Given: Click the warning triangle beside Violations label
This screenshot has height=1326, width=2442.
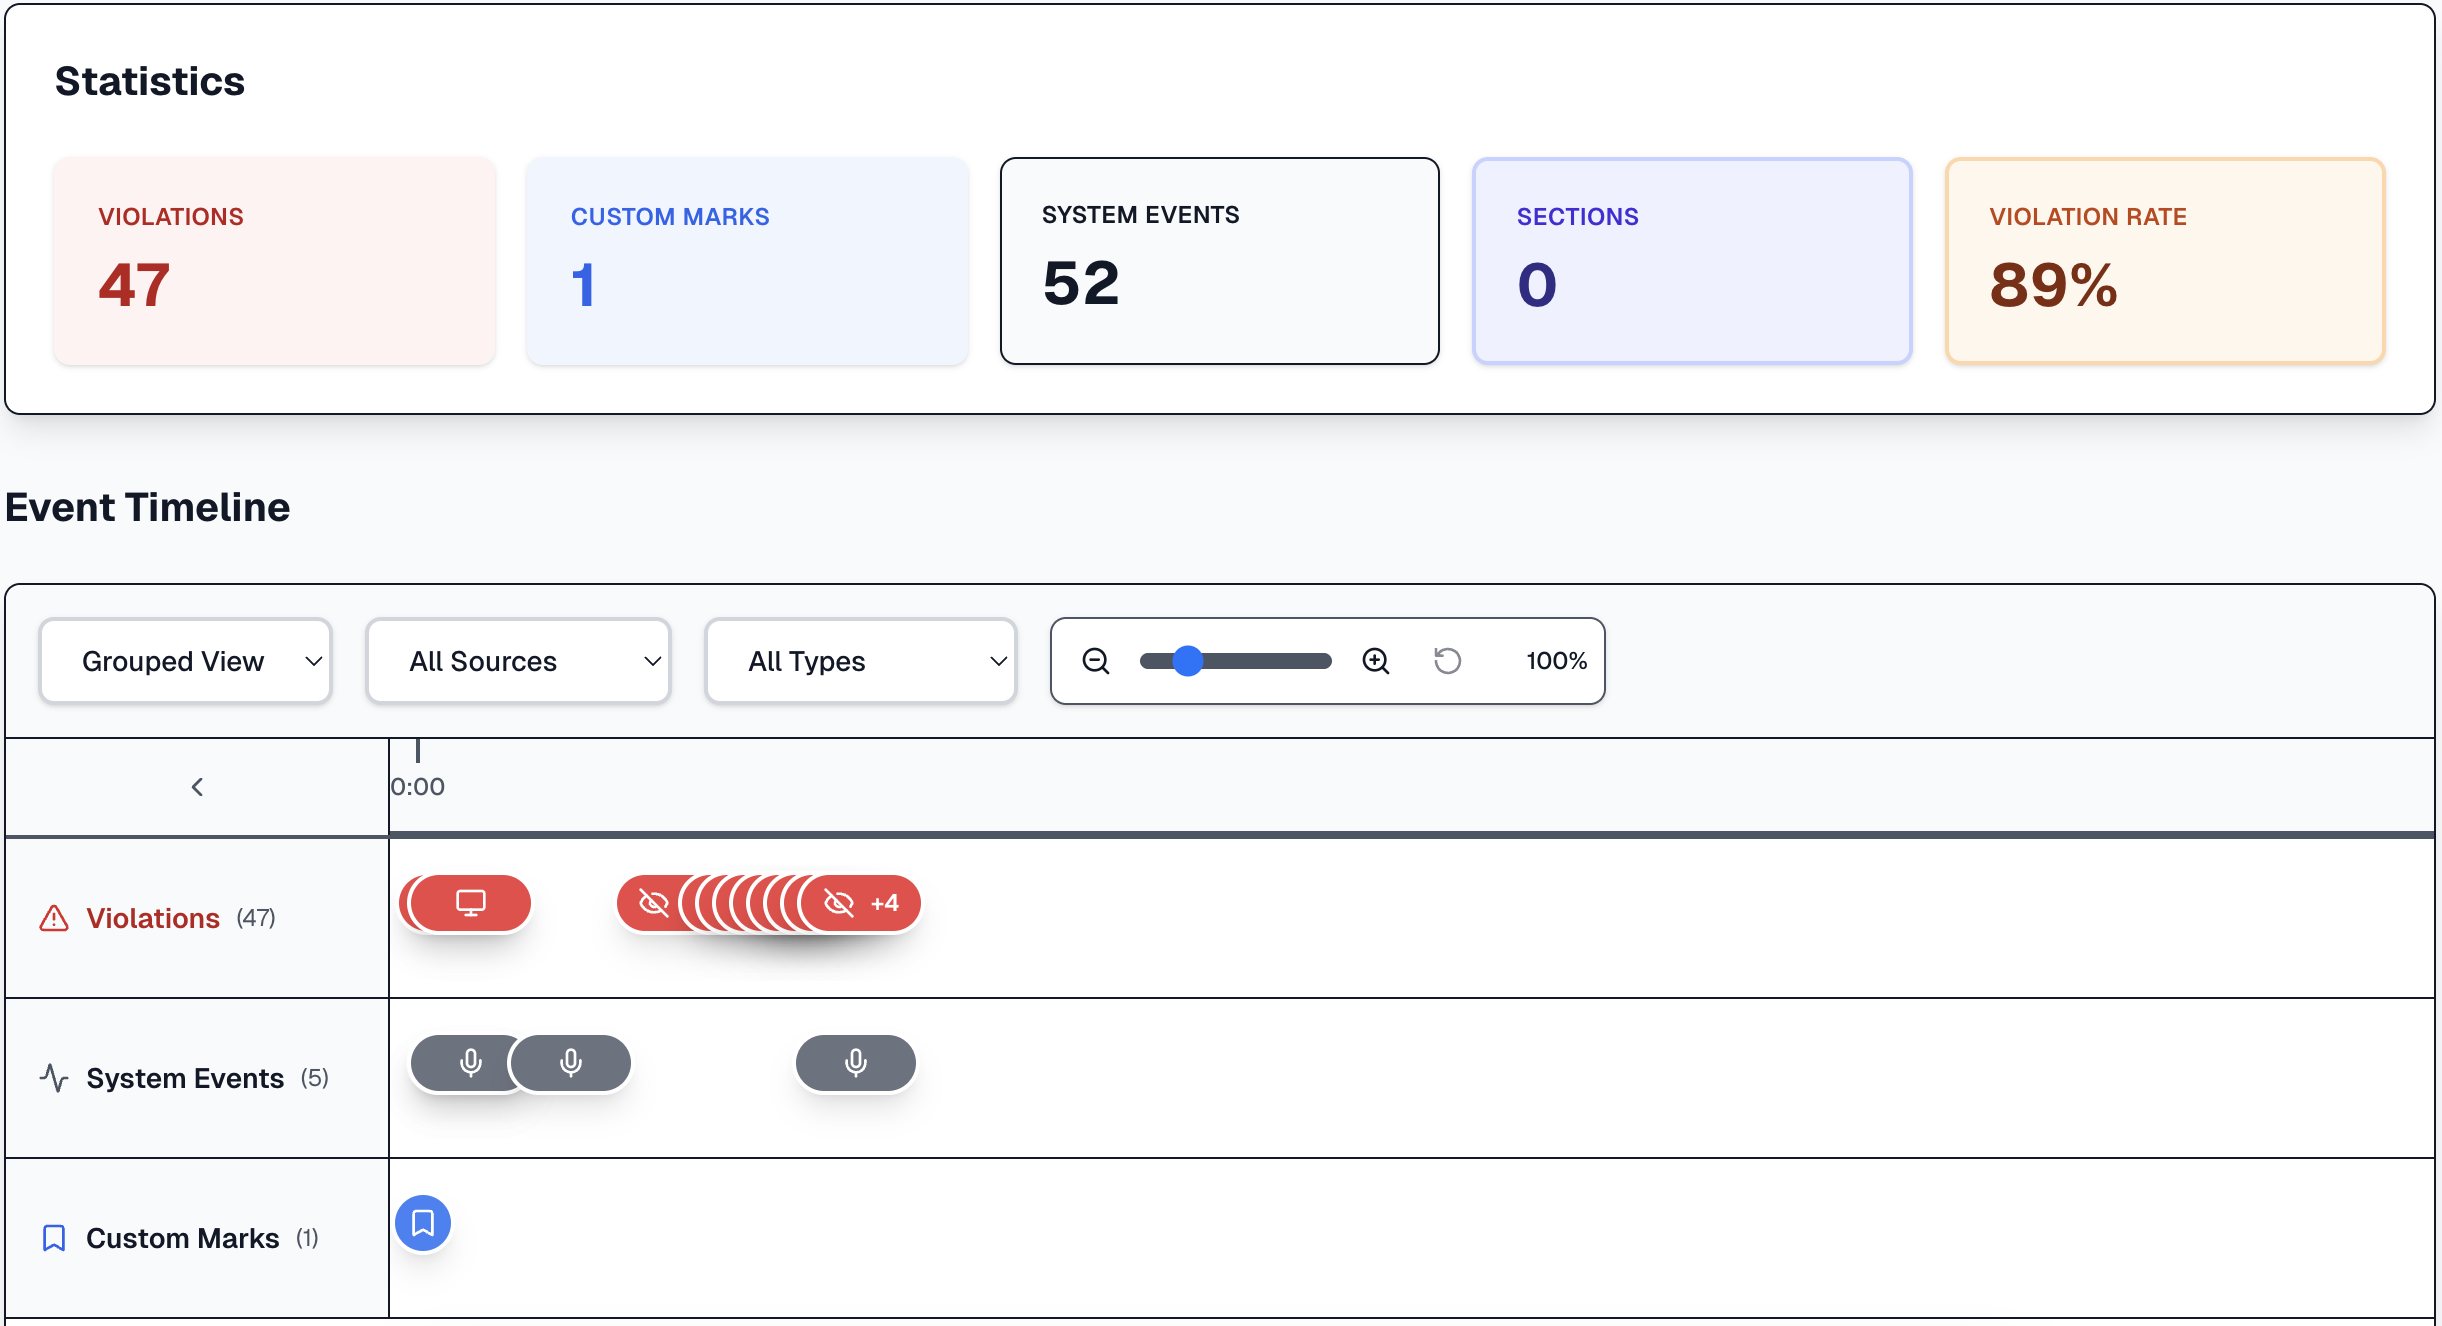Looking at the screenshot, I should coord(55,917).
